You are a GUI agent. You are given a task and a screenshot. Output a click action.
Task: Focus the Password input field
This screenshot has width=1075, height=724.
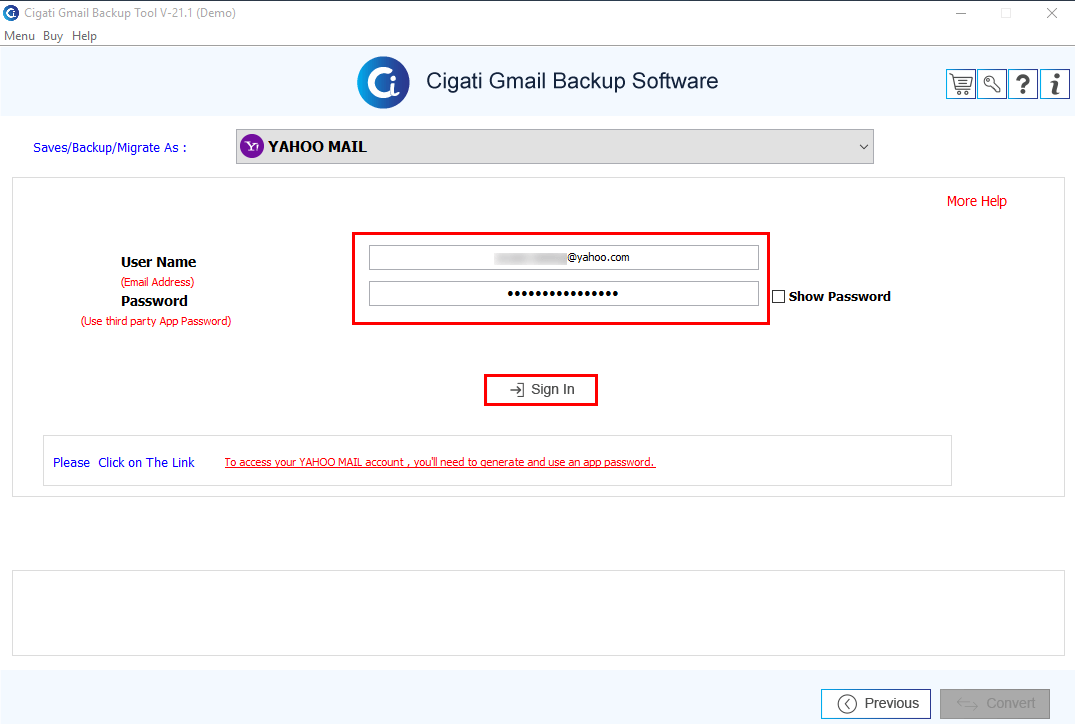coord(564,293)
